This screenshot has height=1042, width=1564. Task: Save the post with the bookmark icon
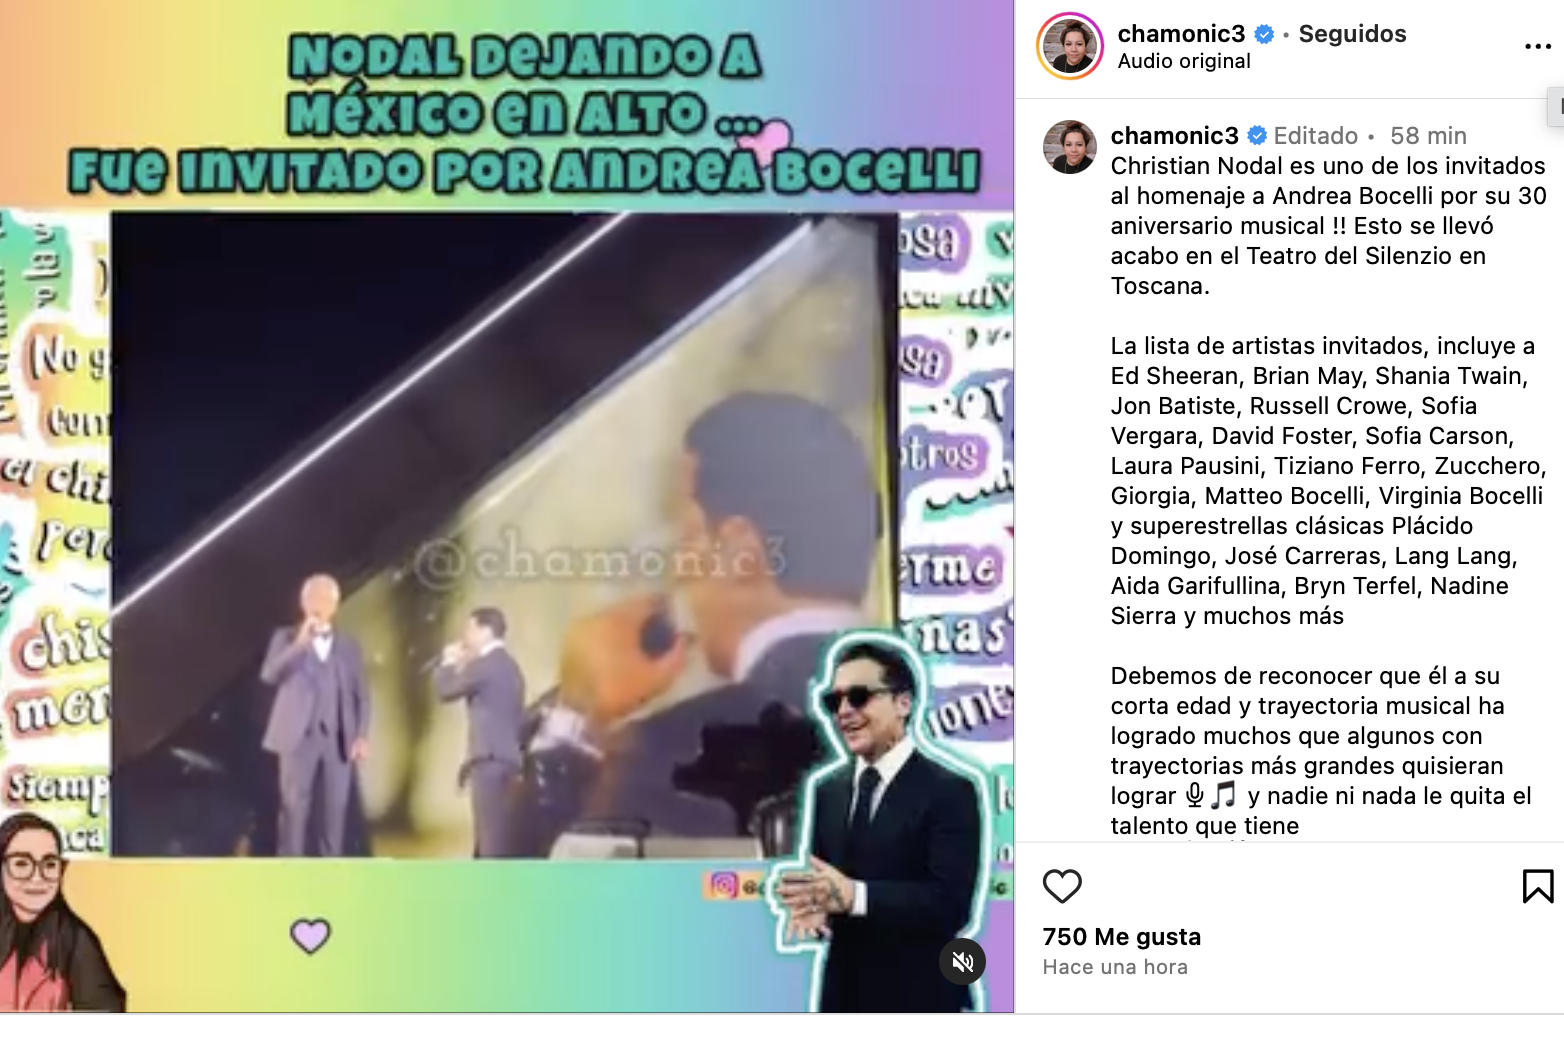coord(1537,886)
